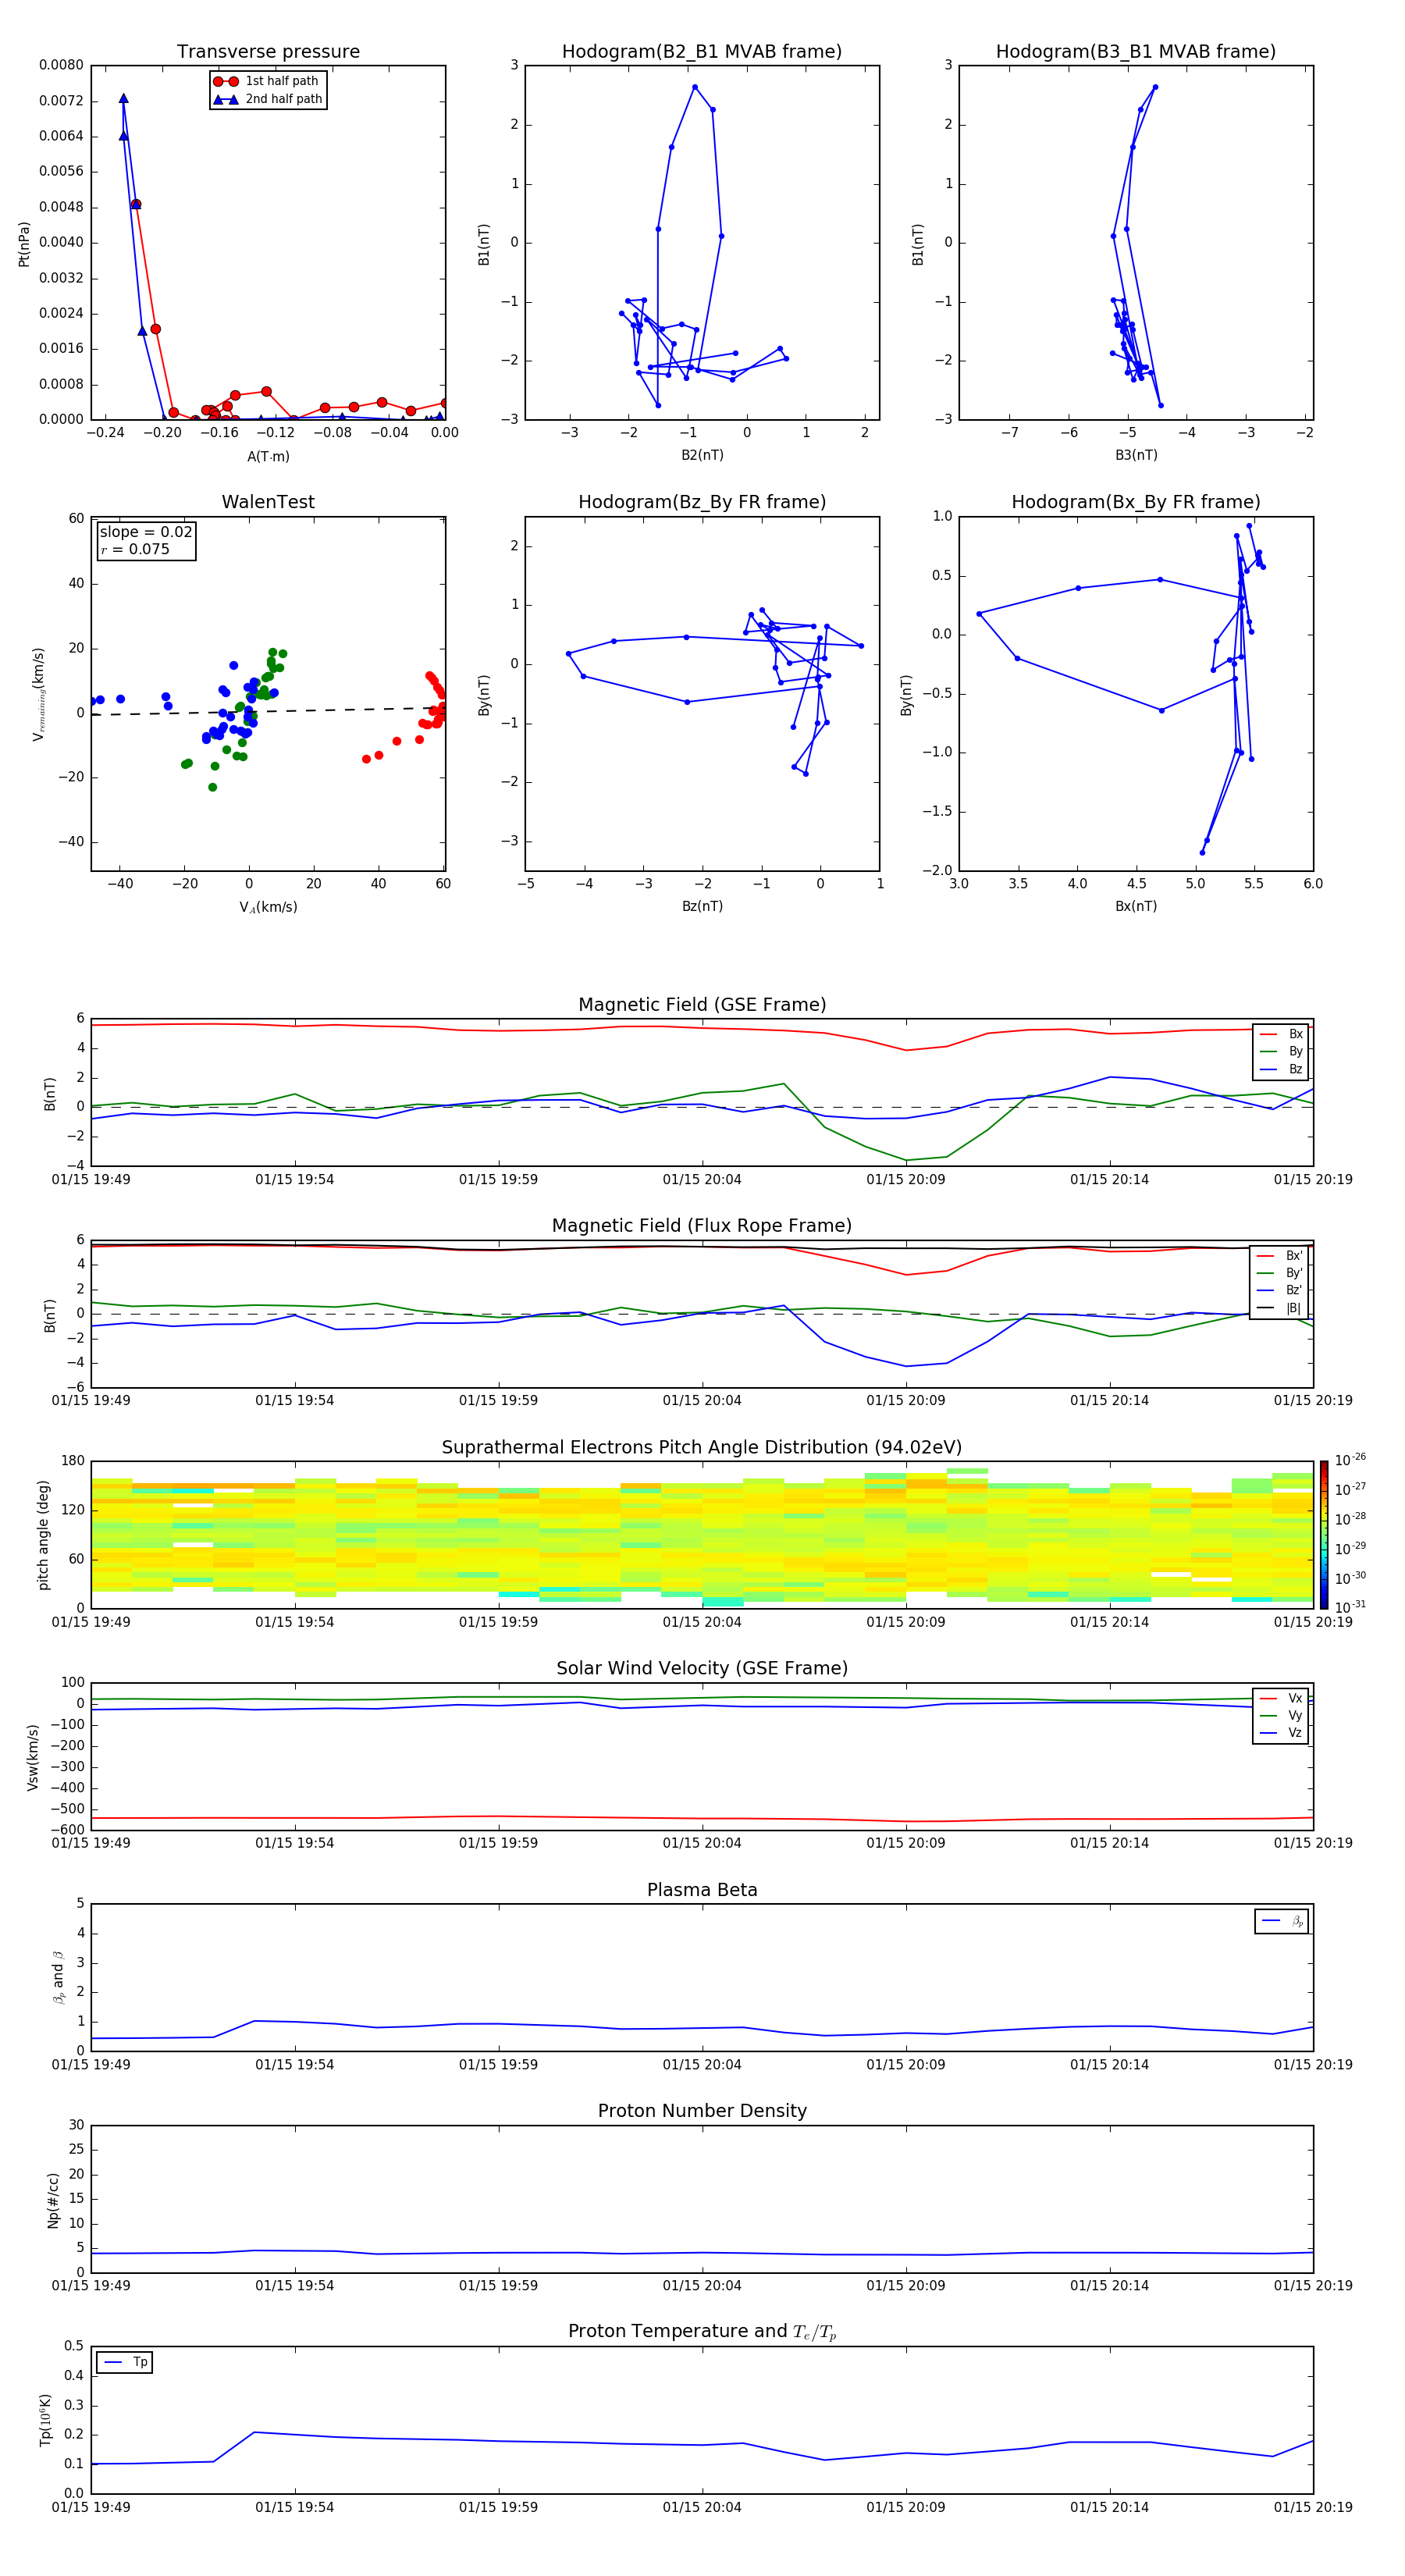
Task: Select the Bx legend entry in GSE magnetic field plot
Action: tap(1281, 1034)
